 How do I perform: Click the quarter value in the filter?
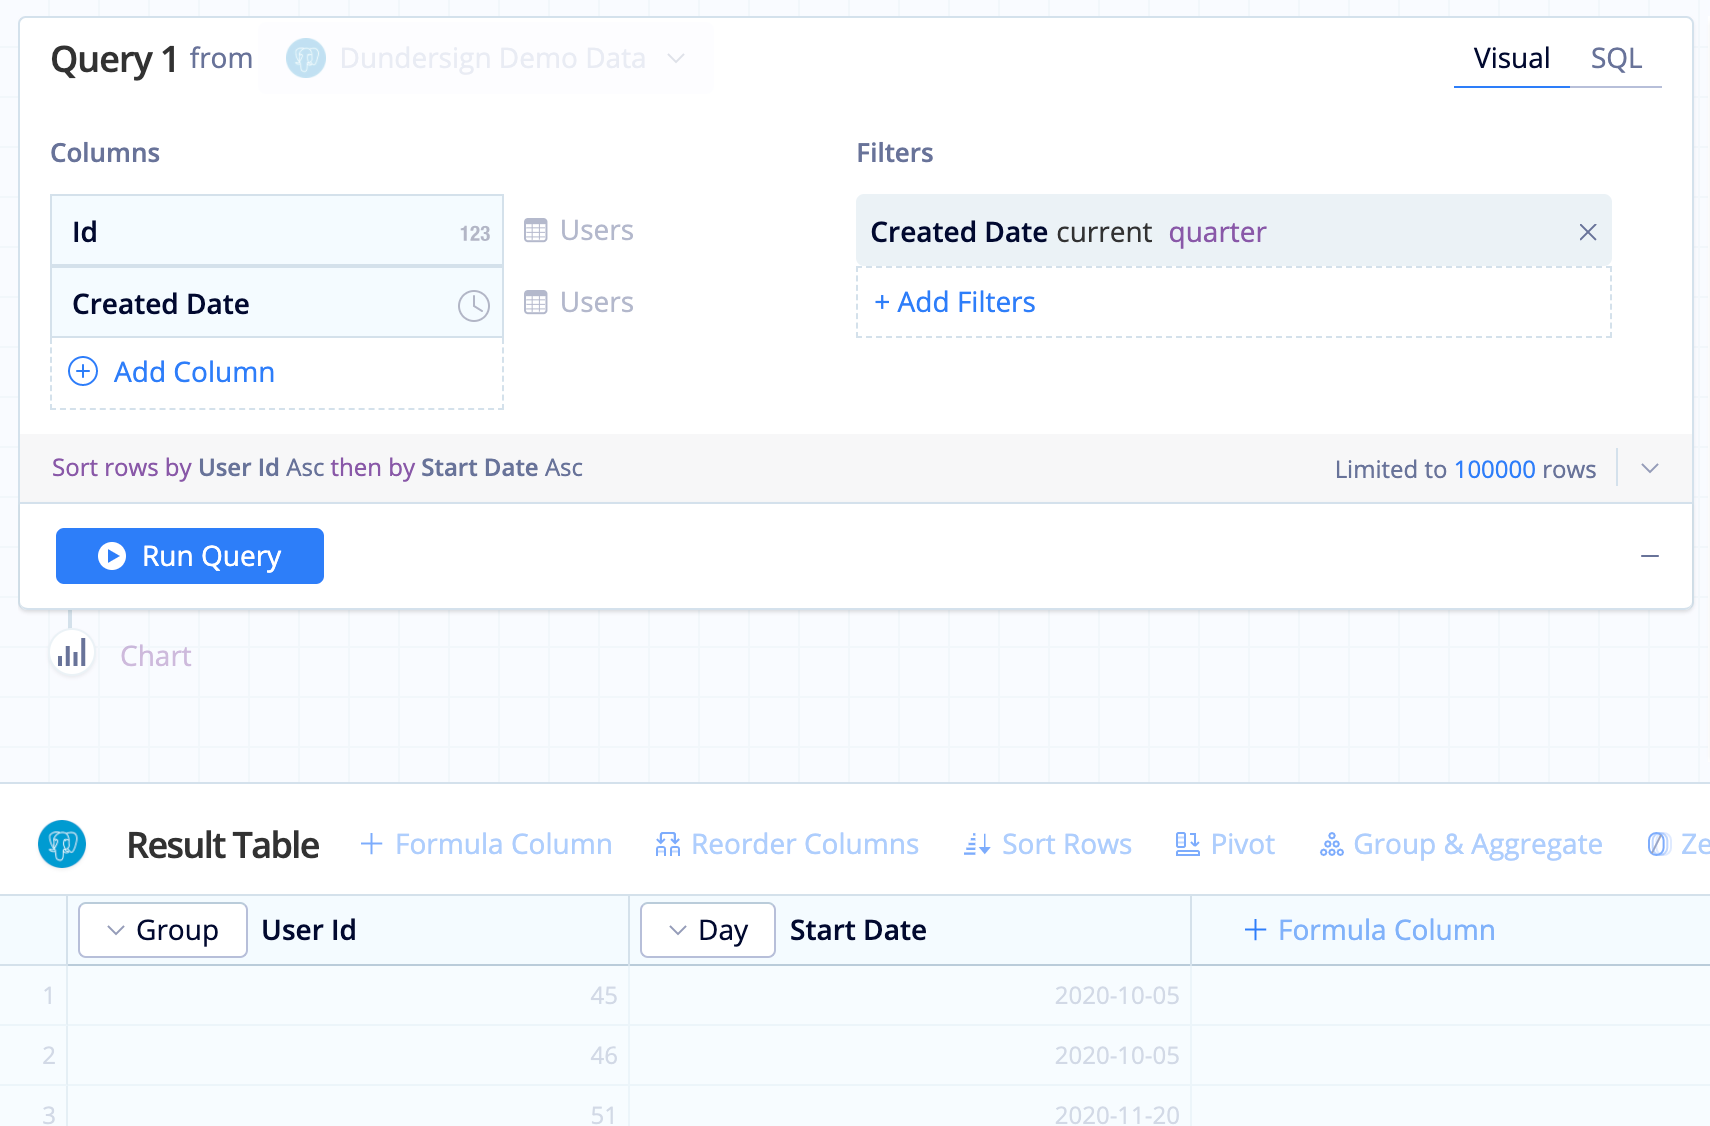pyautogui.click(x=1217, y=232)
